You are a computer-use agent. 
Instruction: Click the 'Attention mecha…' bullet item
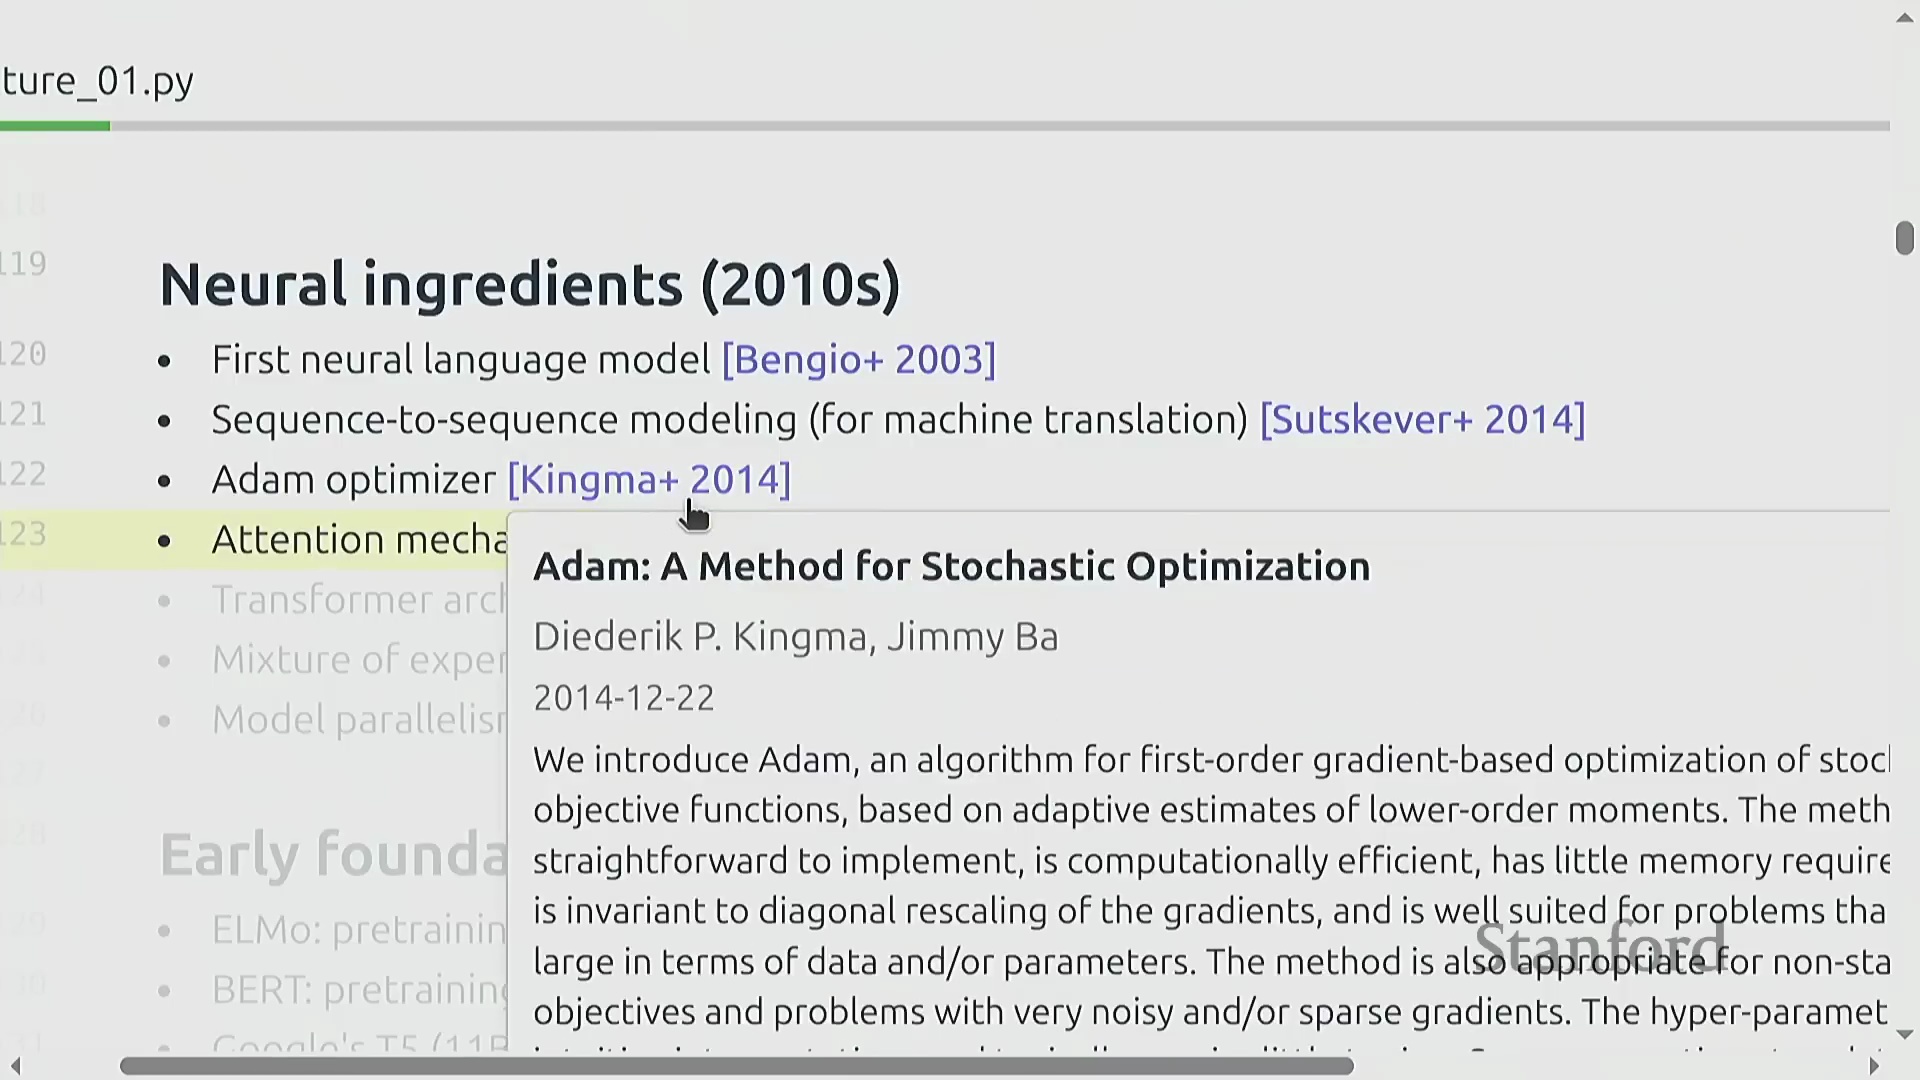[359, 540]
